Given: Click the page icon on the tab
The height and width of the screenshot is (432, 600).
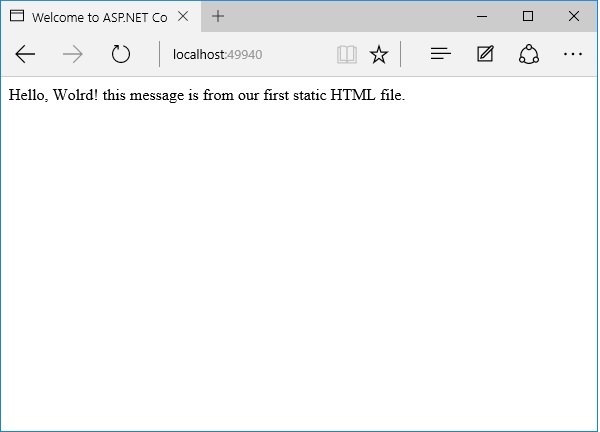Looking at the screenshot, I should tap(17, 17).
